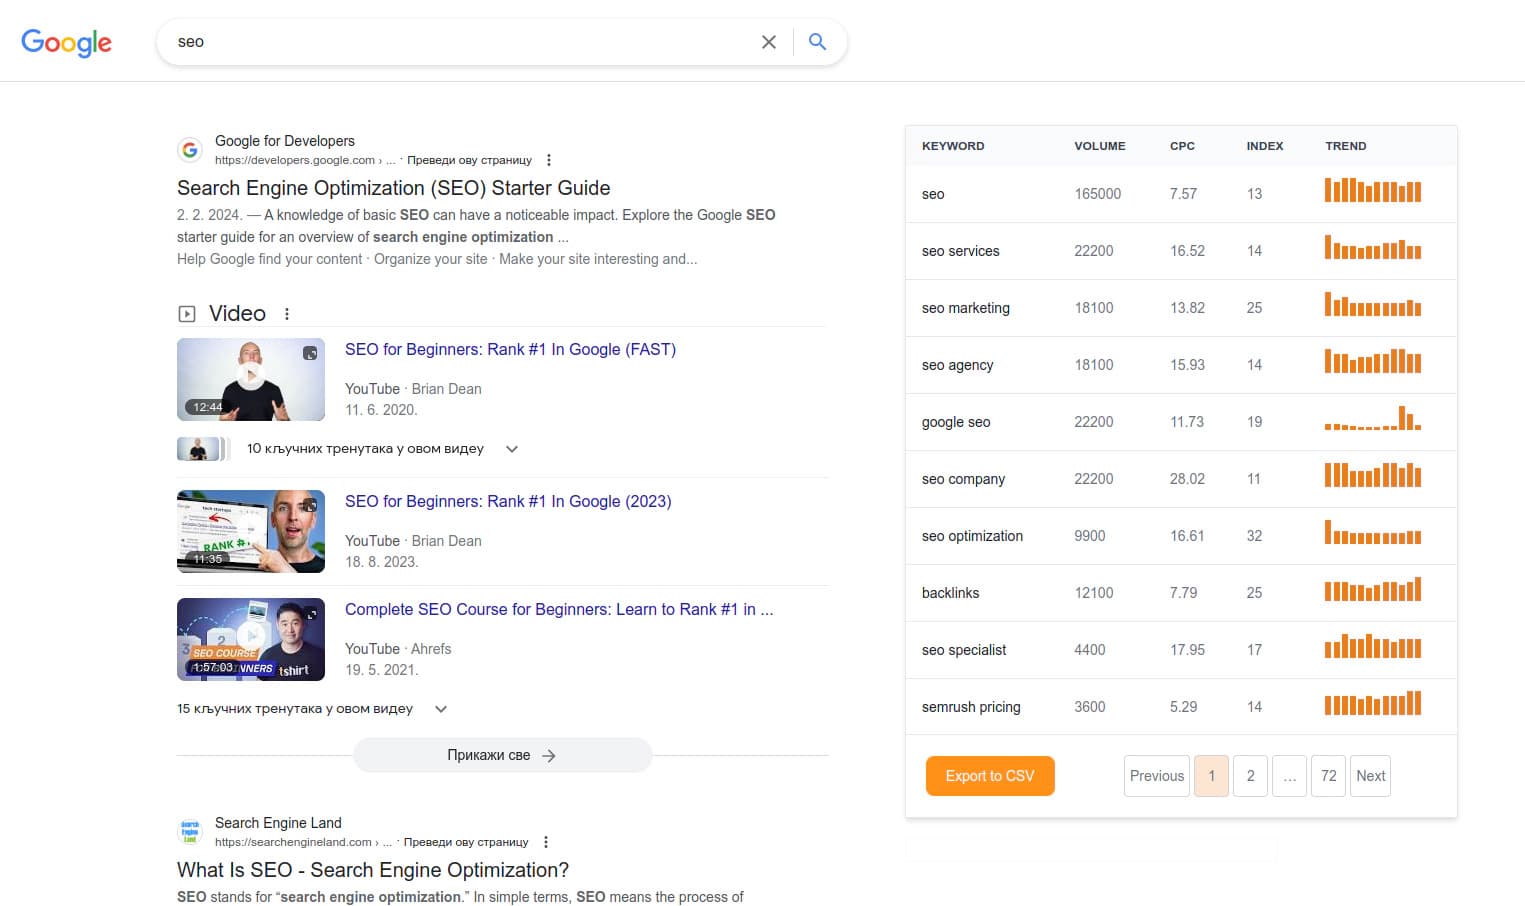
Task: Open 'Complete SEO Course for Beginners' video link
Action: pos(559,609)
